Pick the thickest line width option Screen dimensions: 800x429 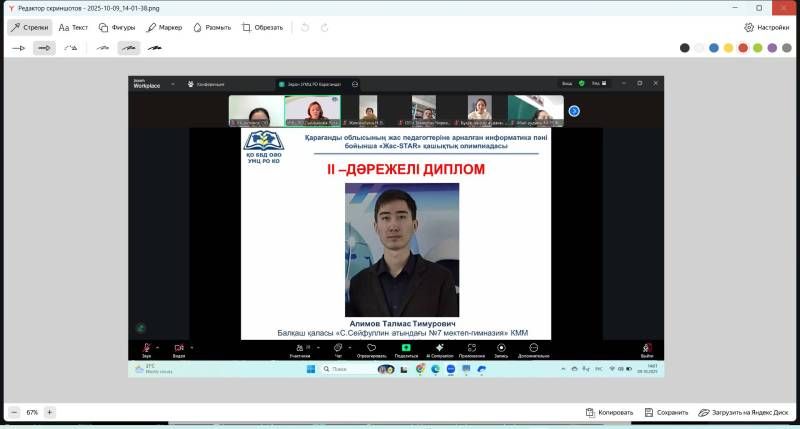click(154, 47)
